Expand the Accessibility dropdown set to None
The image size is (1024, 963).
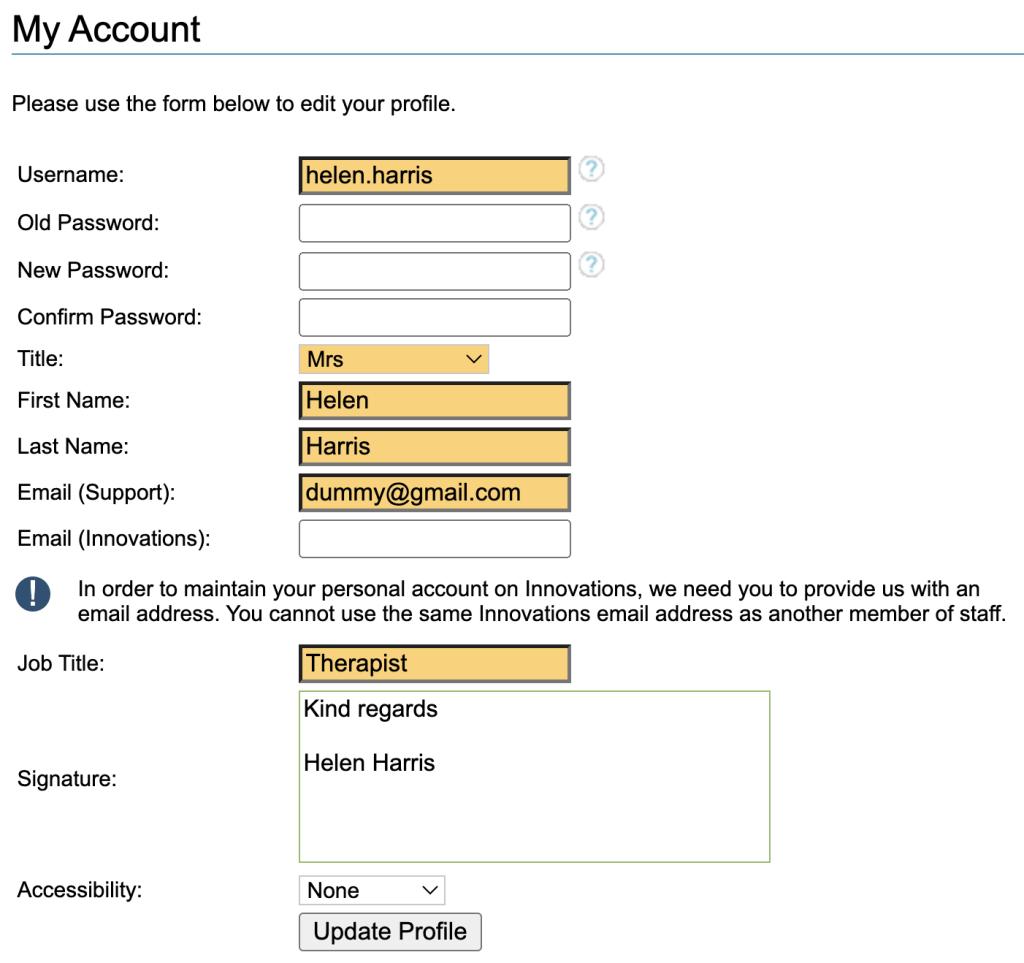pyautogui.click(x=371, y=890)
